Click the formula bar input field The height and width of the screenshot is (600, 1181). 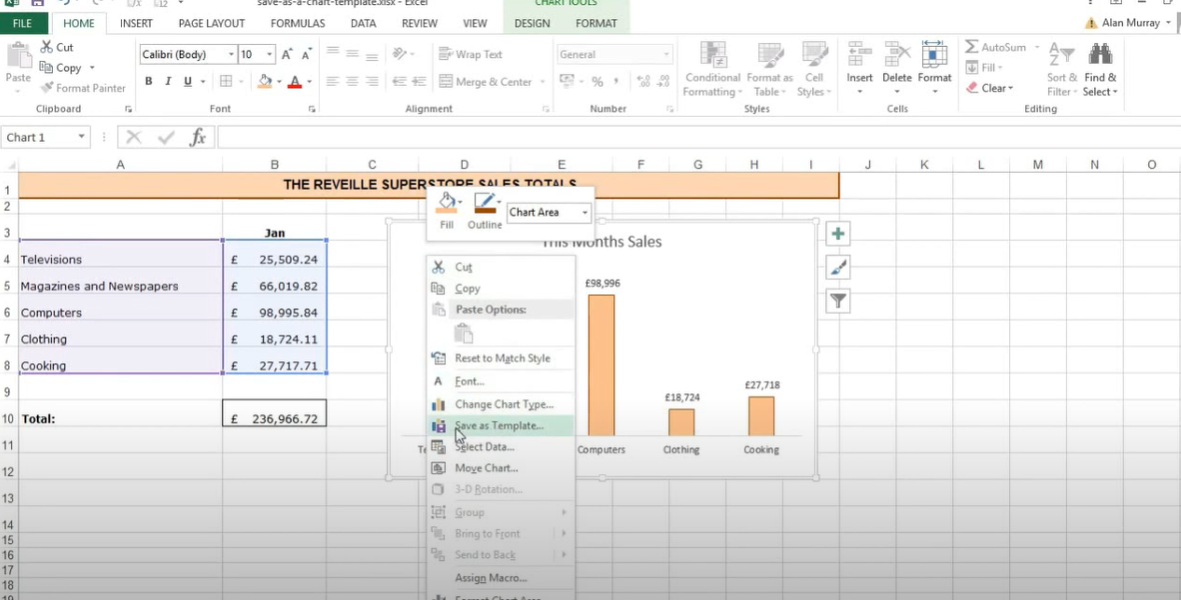[x=697, y=137]
